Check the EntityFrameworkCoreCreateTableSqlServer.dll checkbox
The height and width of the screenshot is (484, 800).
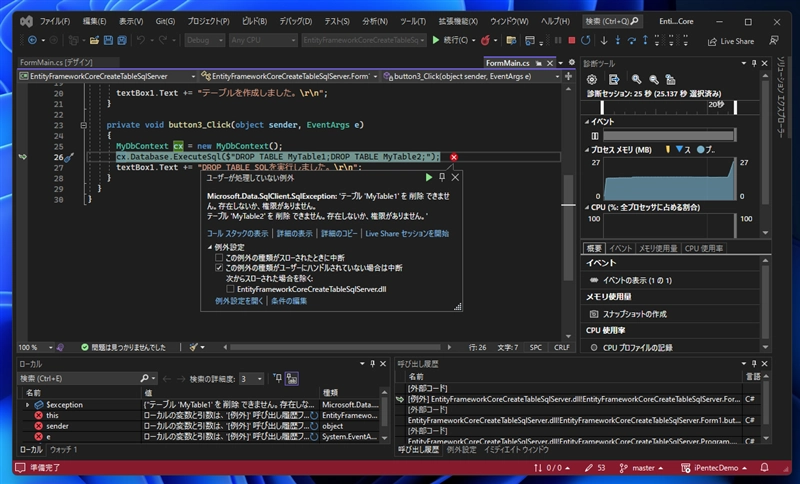(x=230, y=289)
